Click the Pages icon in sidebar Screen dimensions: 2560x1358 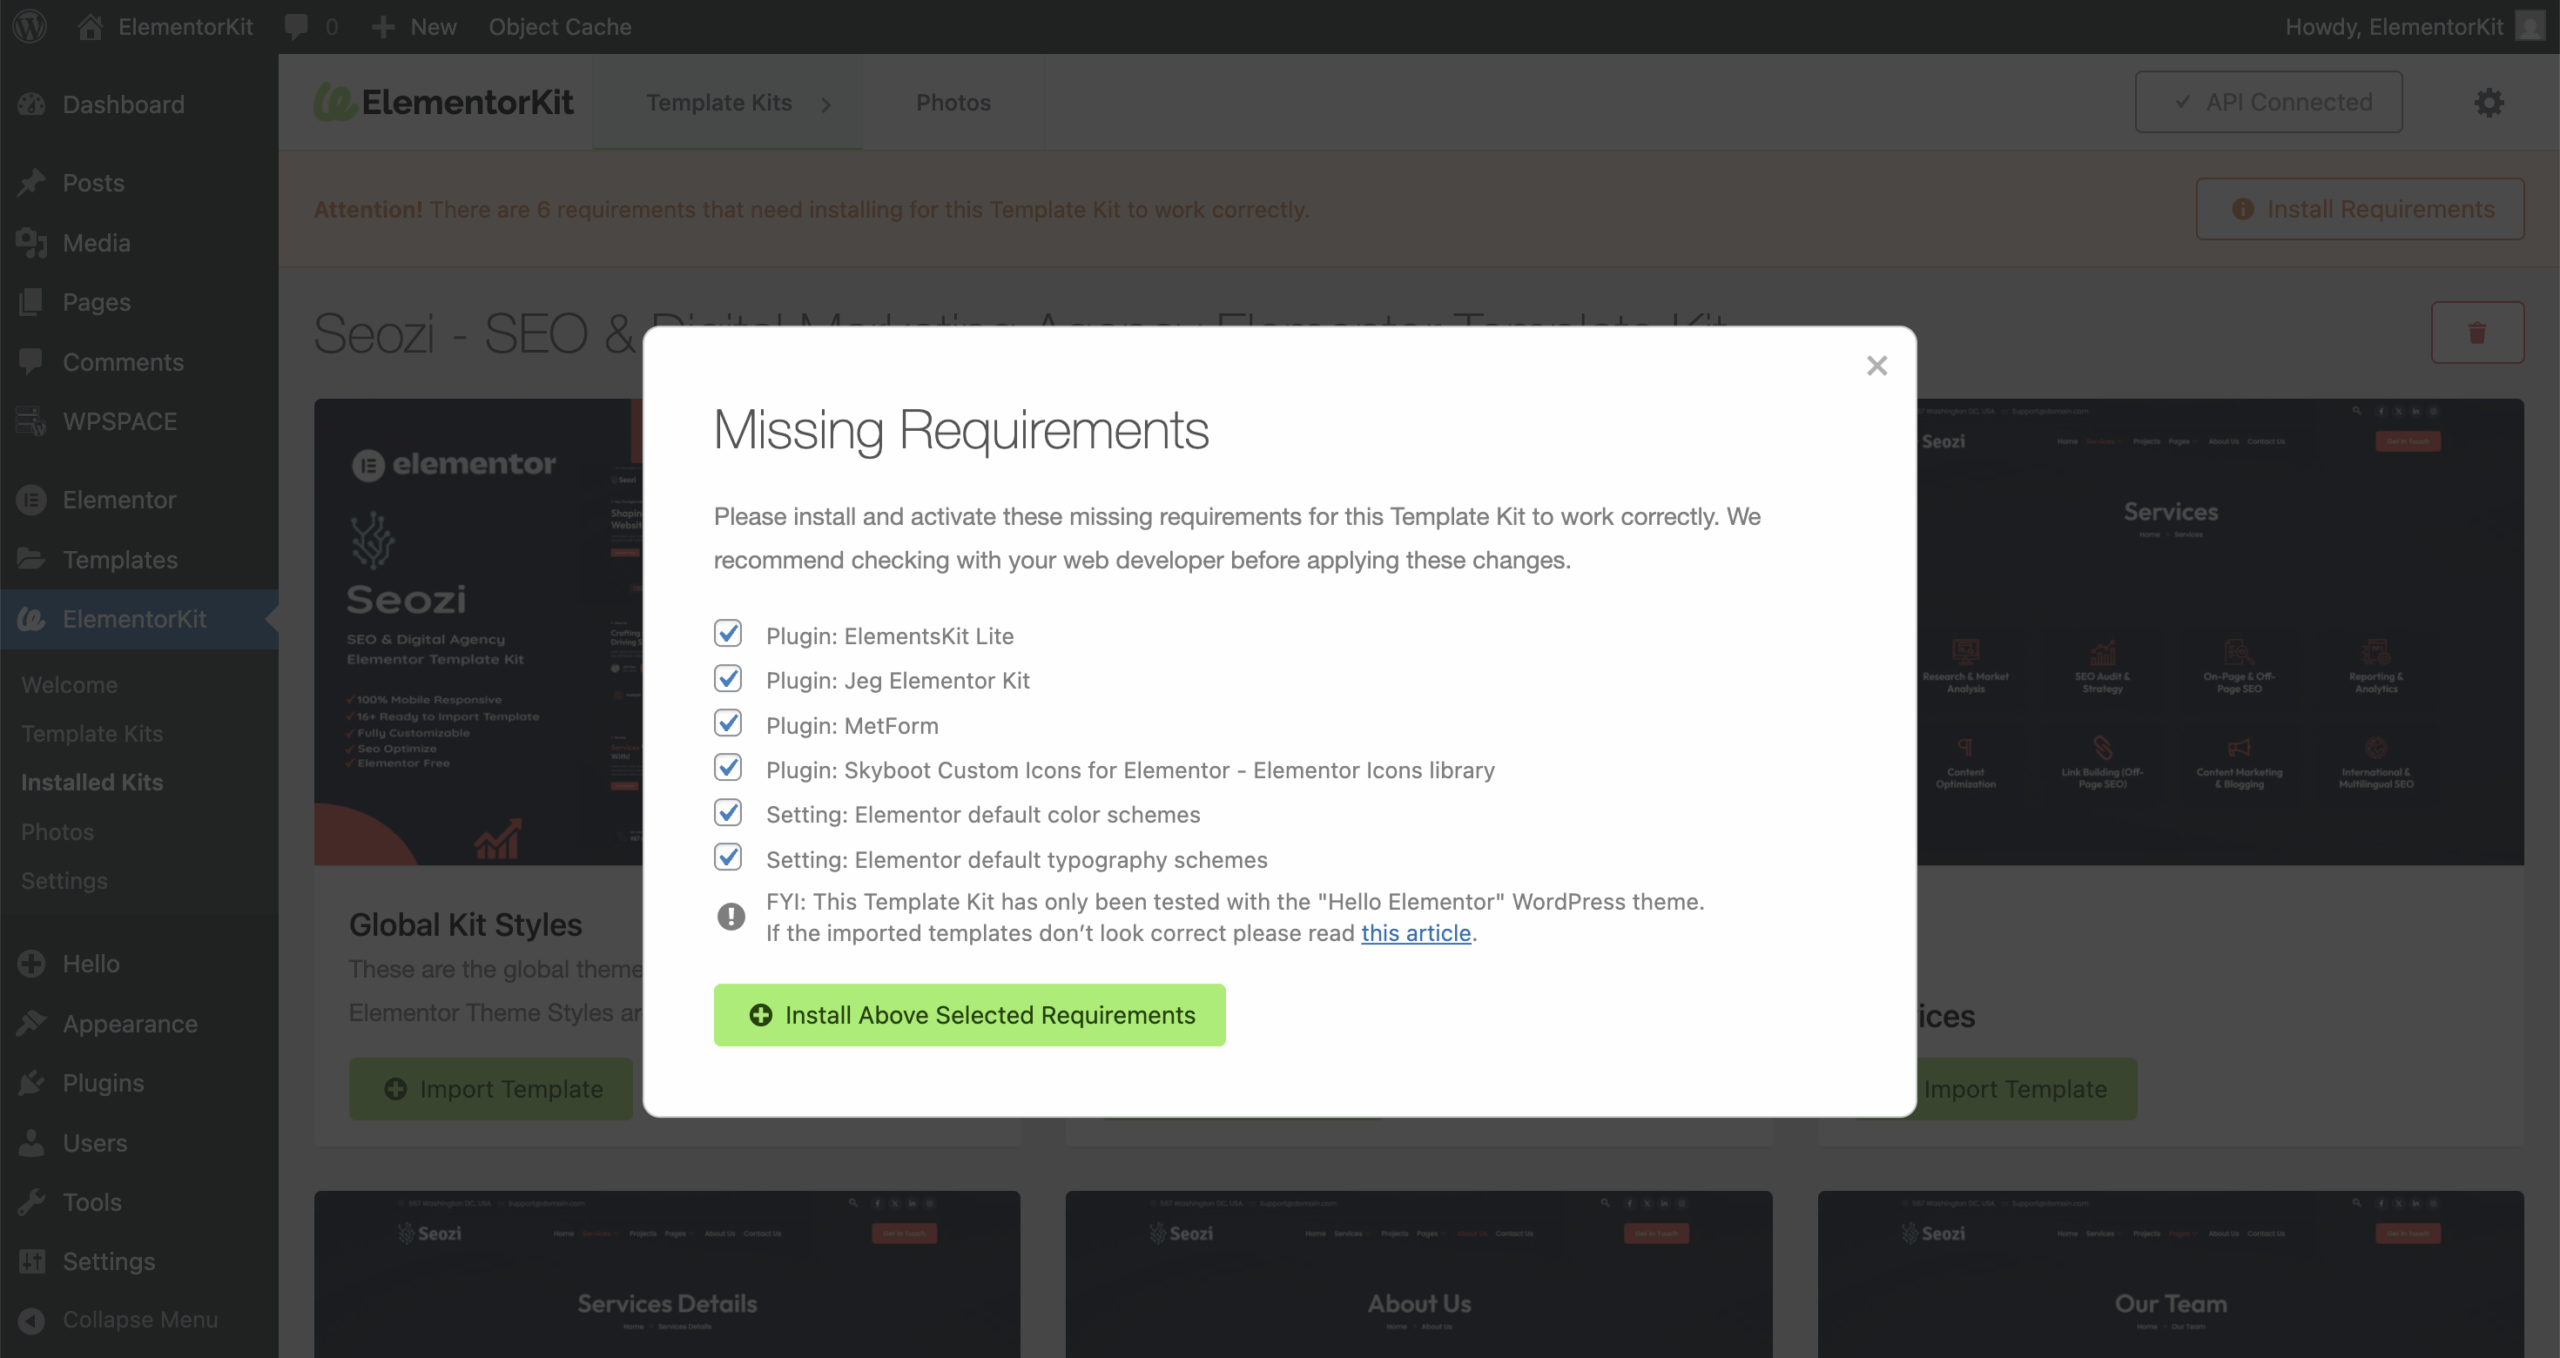coord(31,302)
